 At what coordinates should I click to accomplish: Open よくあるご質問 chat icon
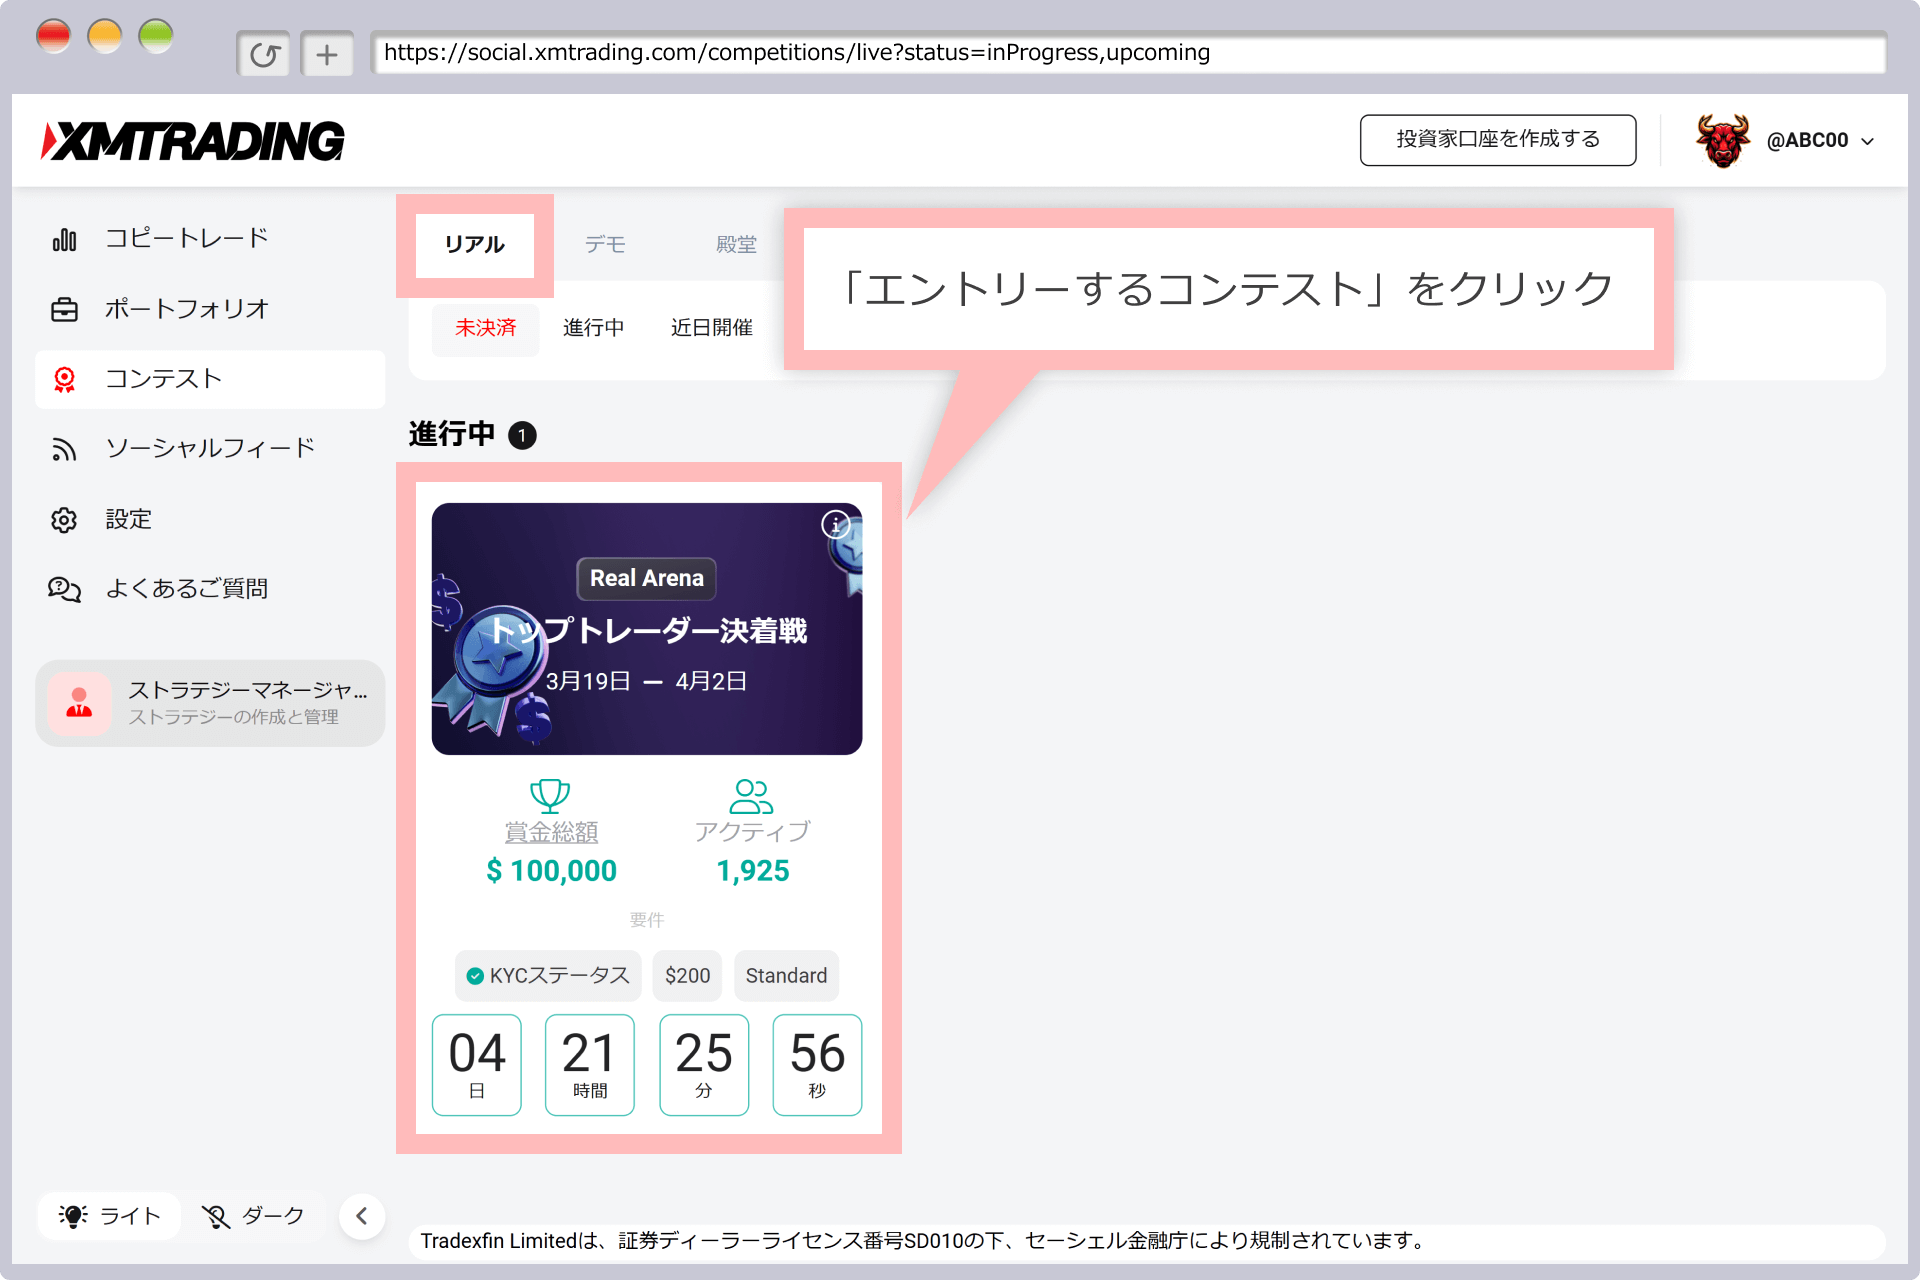(64, 589)
